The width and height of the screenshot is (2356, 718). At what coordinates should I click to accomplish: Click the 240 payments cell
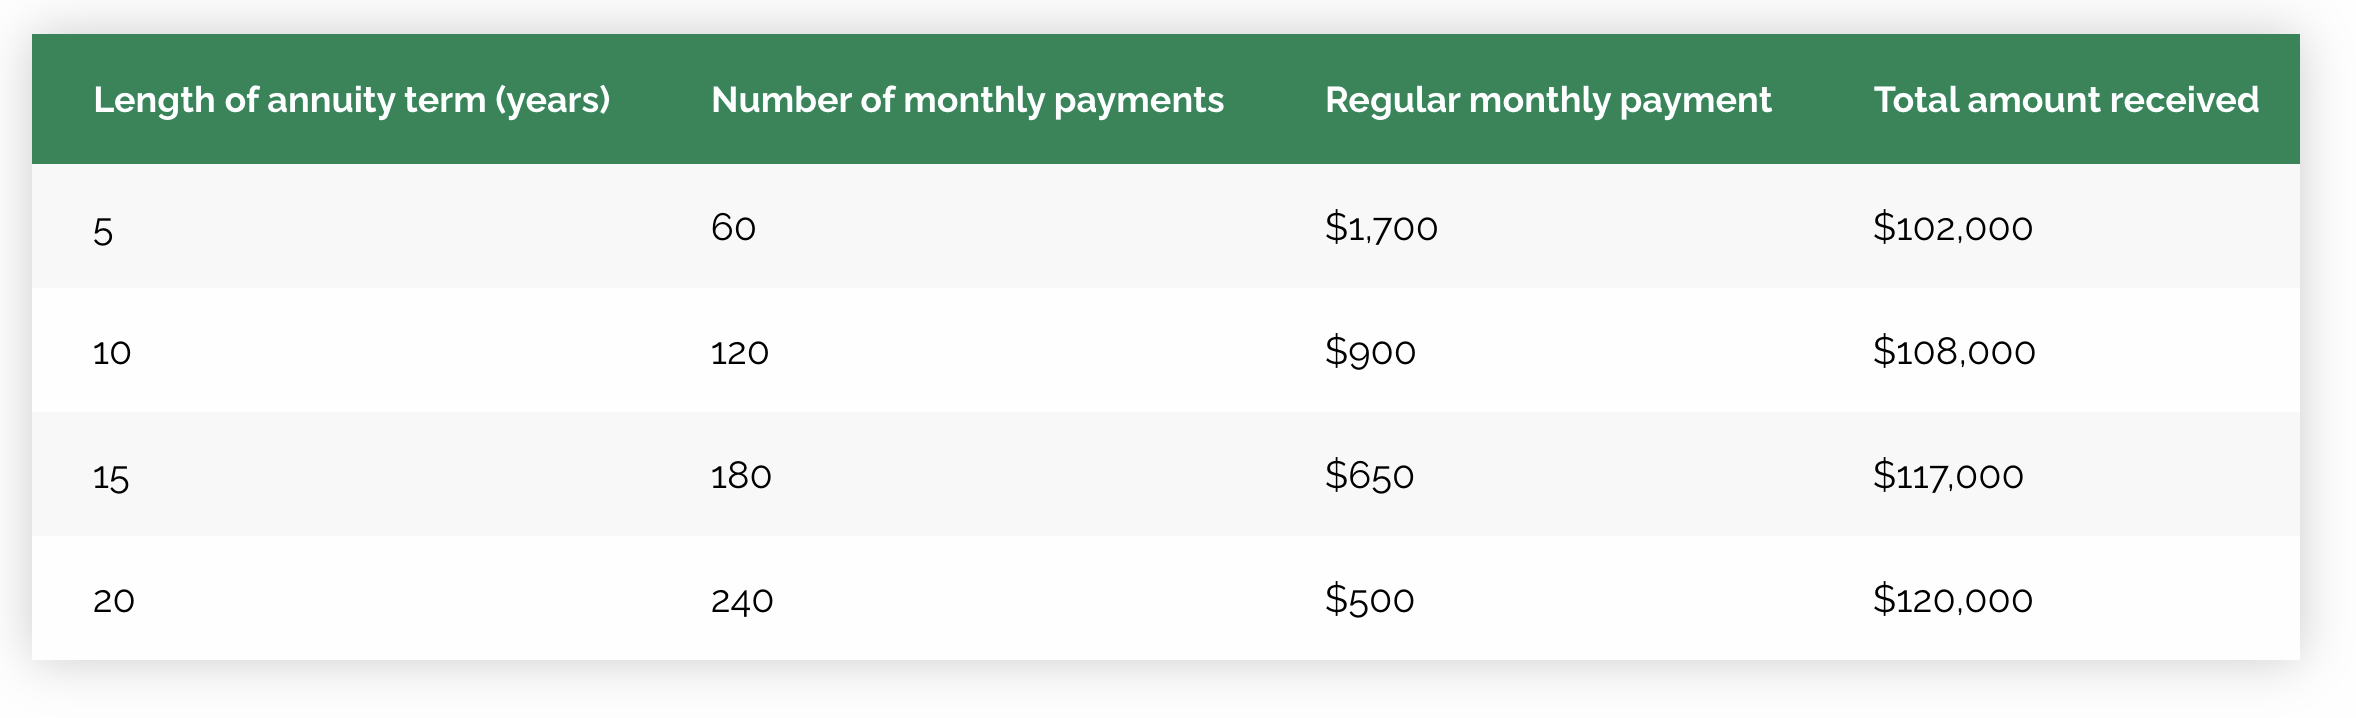tap(742, 600)
